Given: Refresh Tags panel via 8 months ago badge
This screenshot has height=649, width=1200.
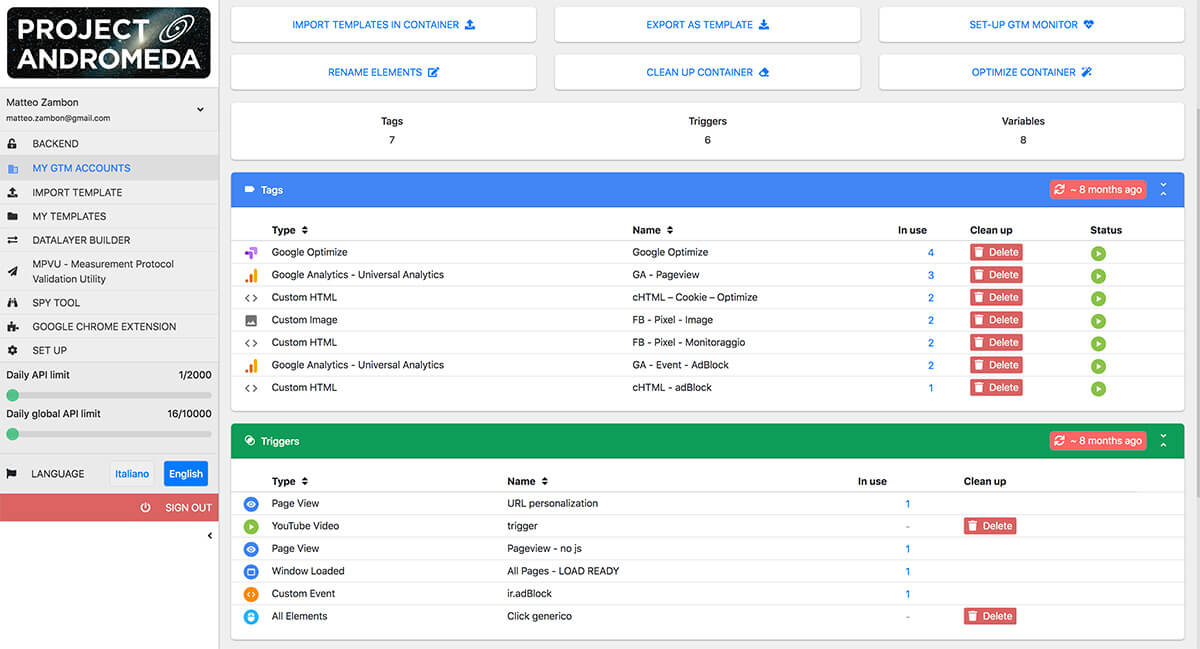Looking at the screenshot, I should click(x=1098, y=190).
